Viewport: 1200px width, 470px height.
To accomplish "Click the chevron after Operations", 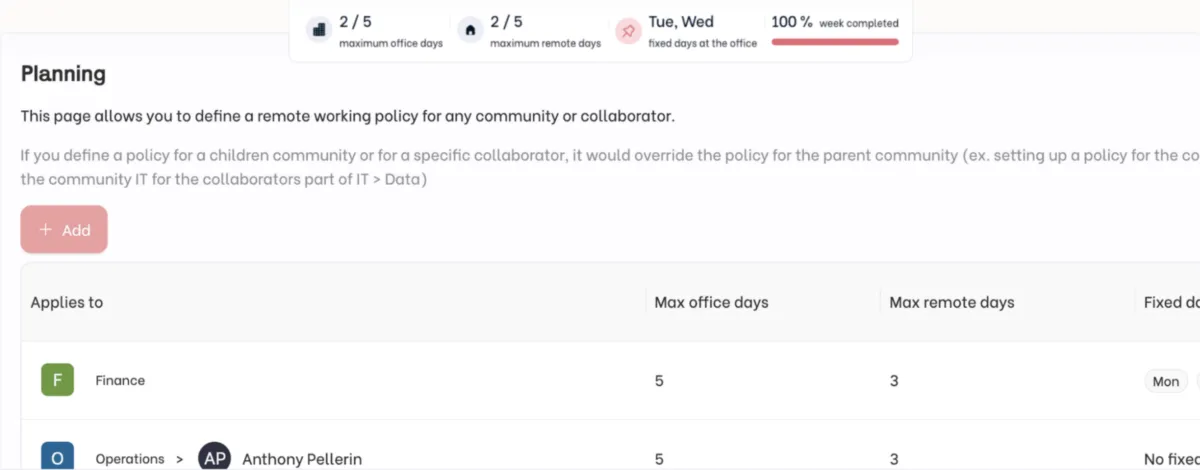I will 180,459.
